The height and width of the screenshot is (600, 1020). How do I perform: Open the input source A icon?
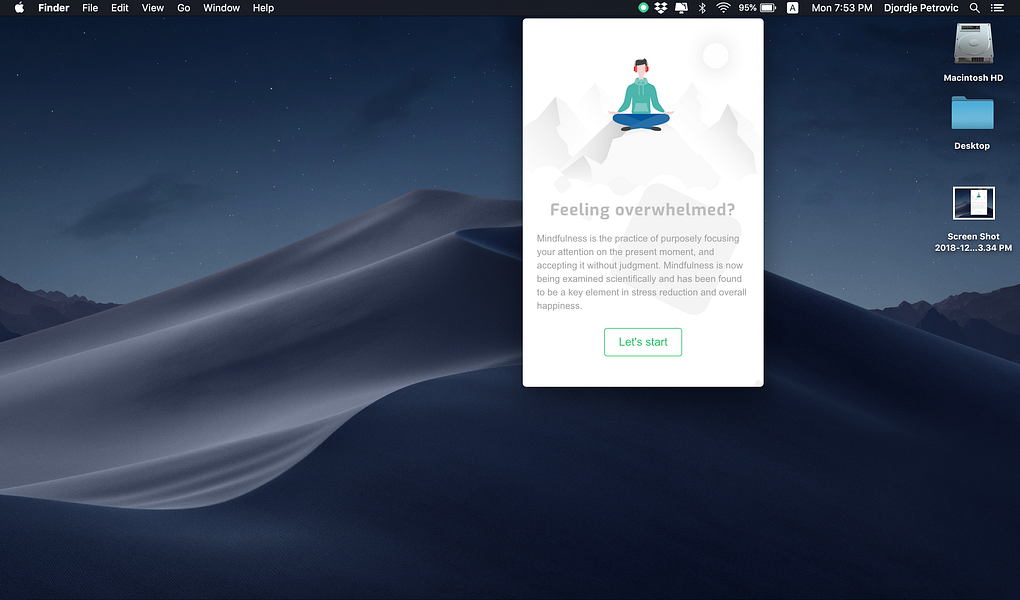click(792, 8)
